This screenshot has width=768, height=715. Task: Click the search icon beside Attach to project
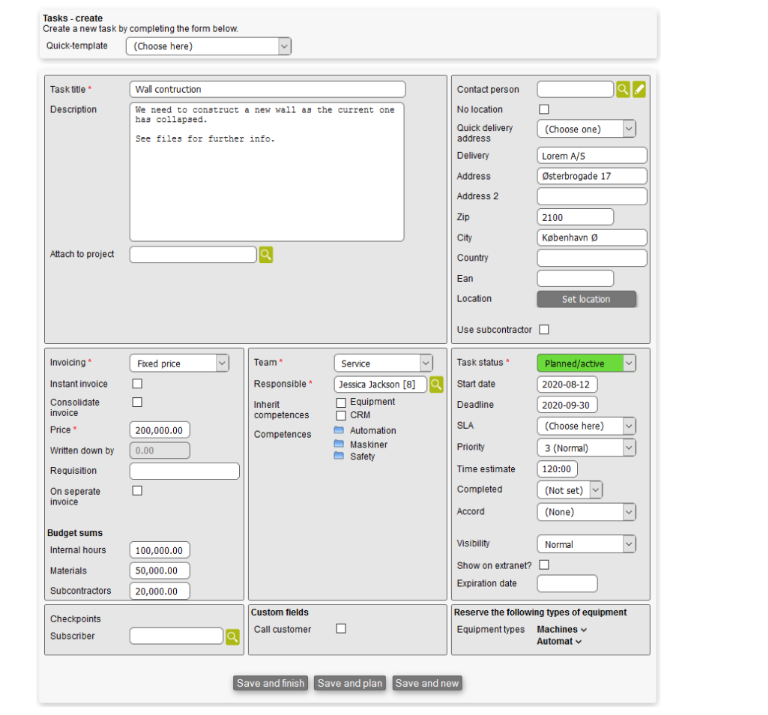pos(266,255)
